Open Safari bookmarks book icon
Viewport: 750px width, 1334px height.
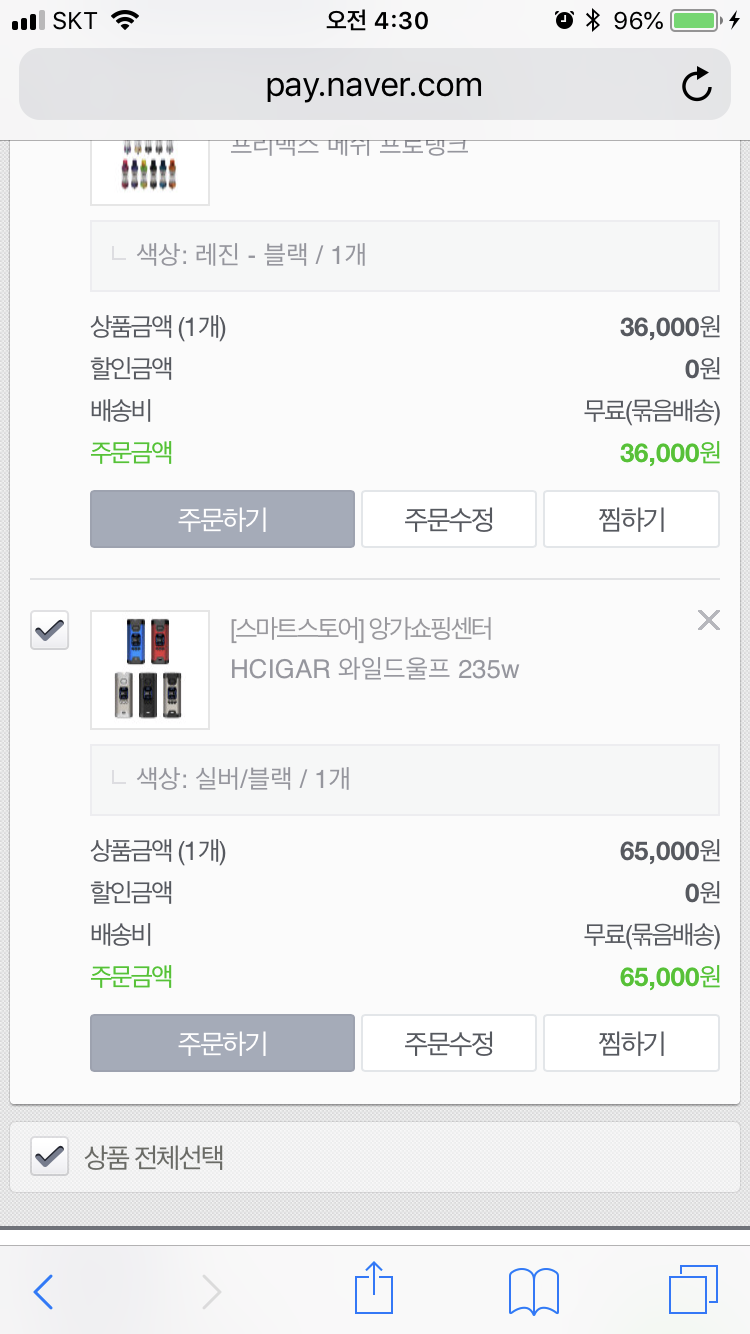[x=533, y=1291]
